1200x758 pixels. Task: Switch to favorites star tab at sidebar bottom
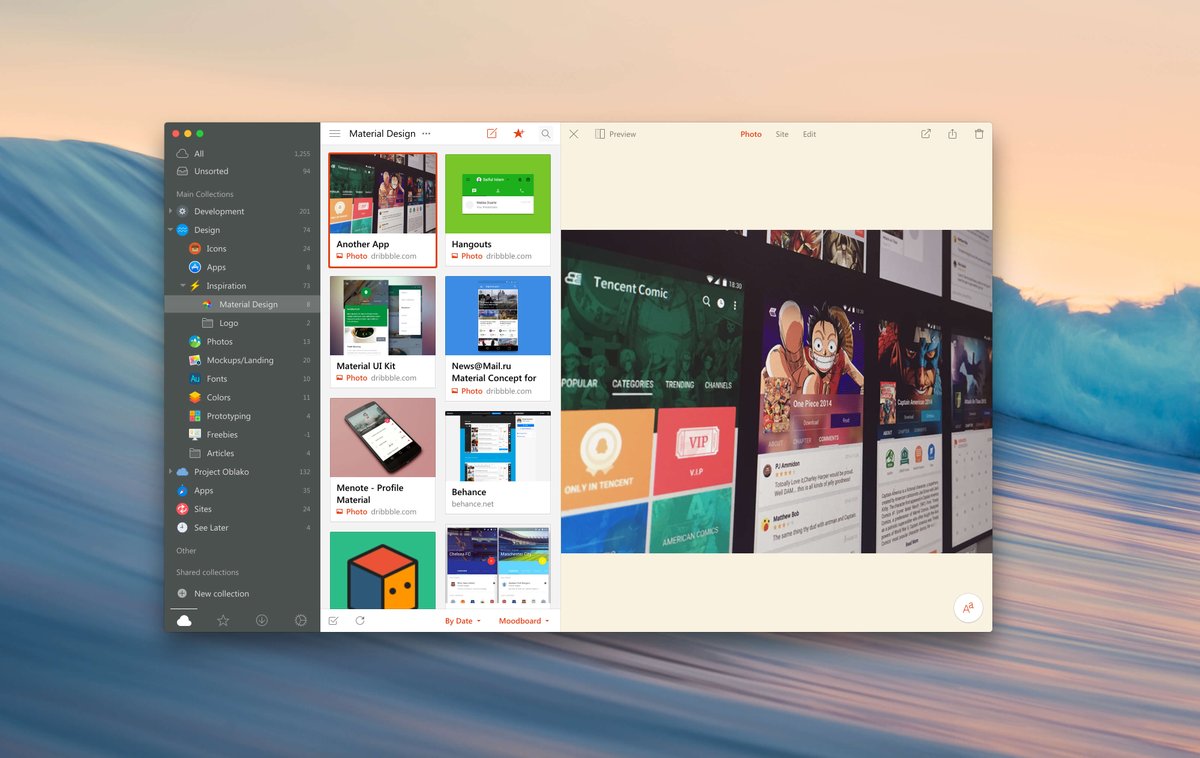click(223, 621)
